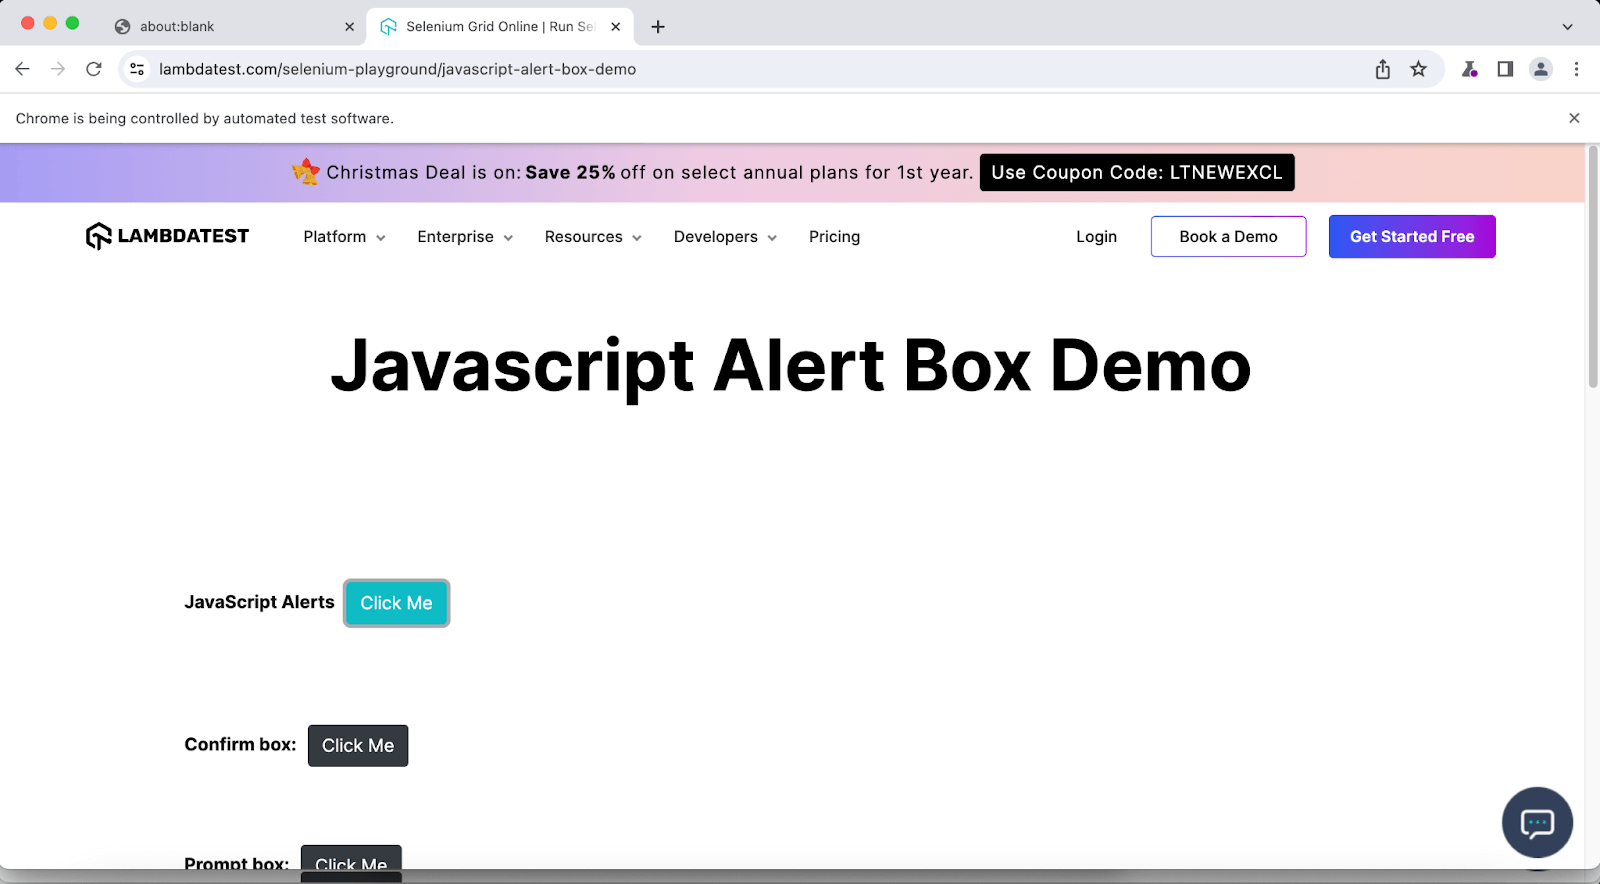Open the tab search dropdown arrow

click(x=1567, y=27)
